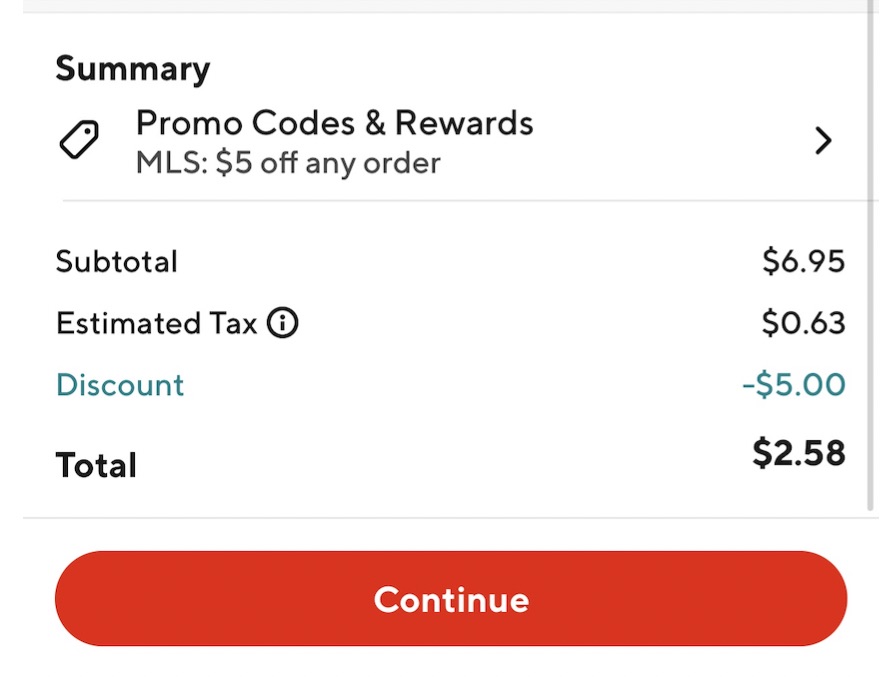Select the Estimated Tax label
Screen dimensions: 894x678
155,322
